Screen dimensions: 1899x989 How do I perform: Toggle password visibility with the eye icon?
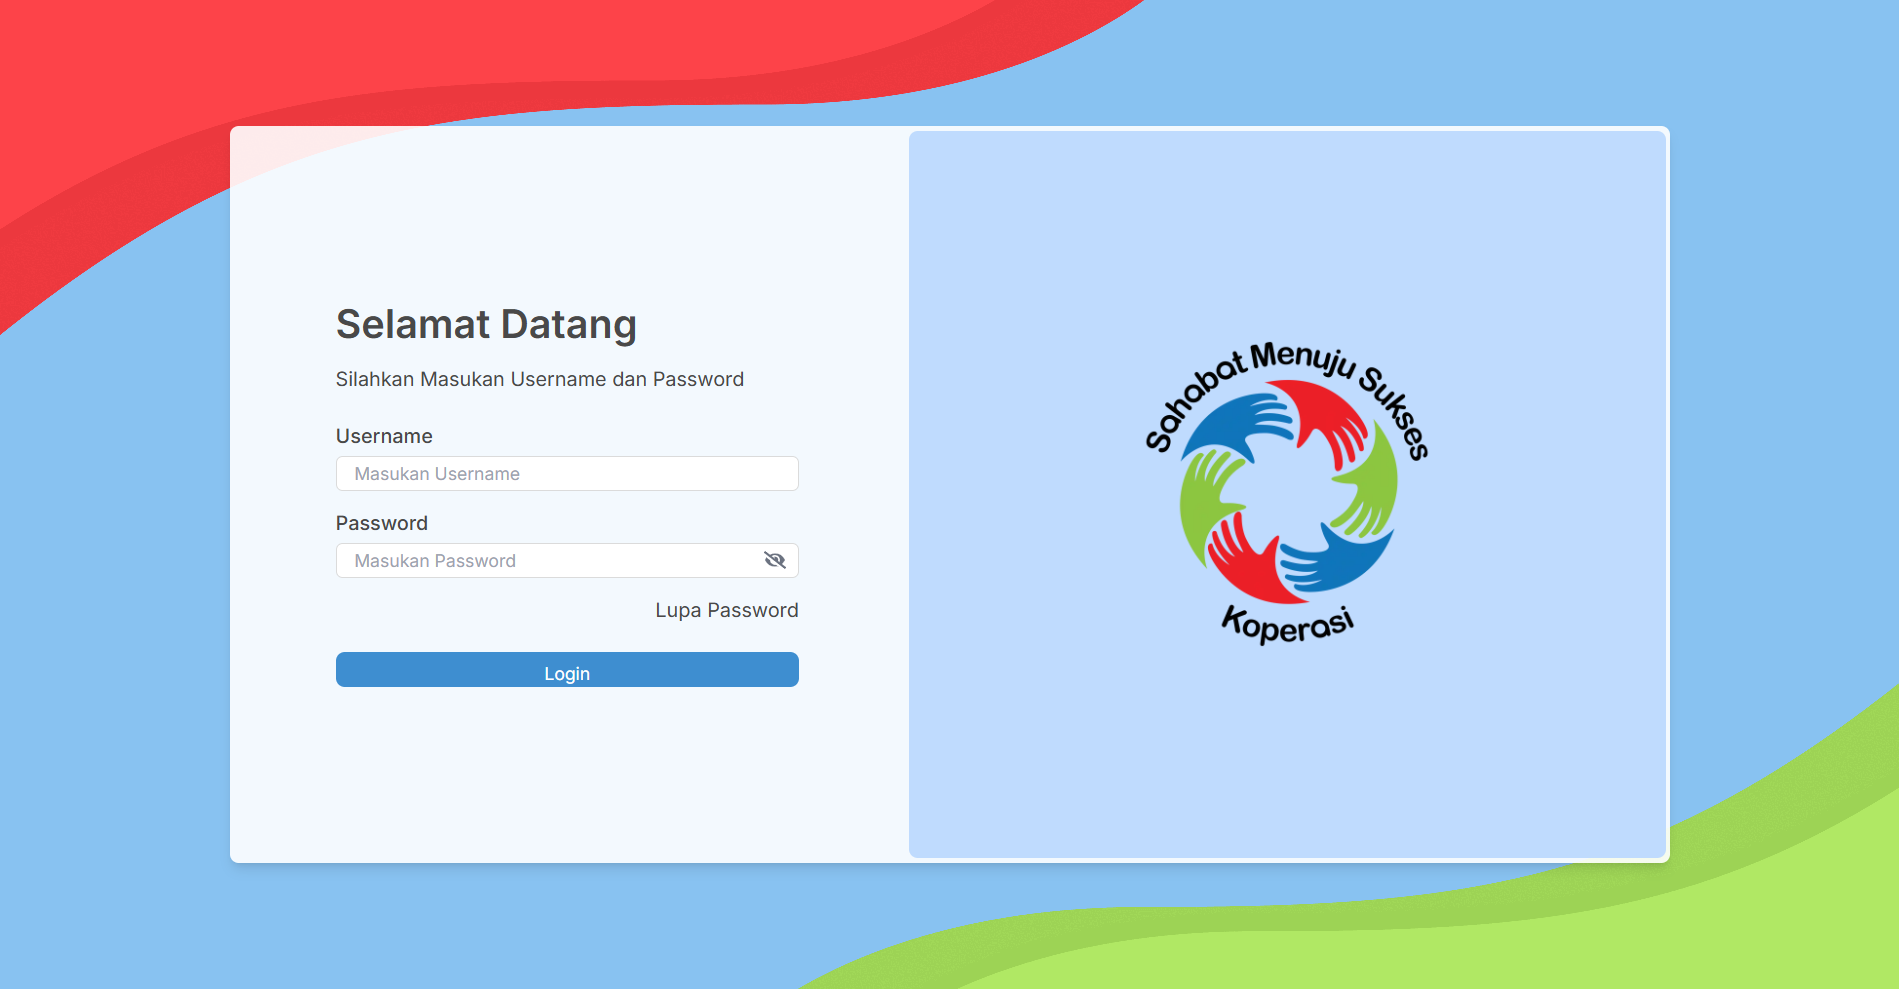click(x=775, y=560)
